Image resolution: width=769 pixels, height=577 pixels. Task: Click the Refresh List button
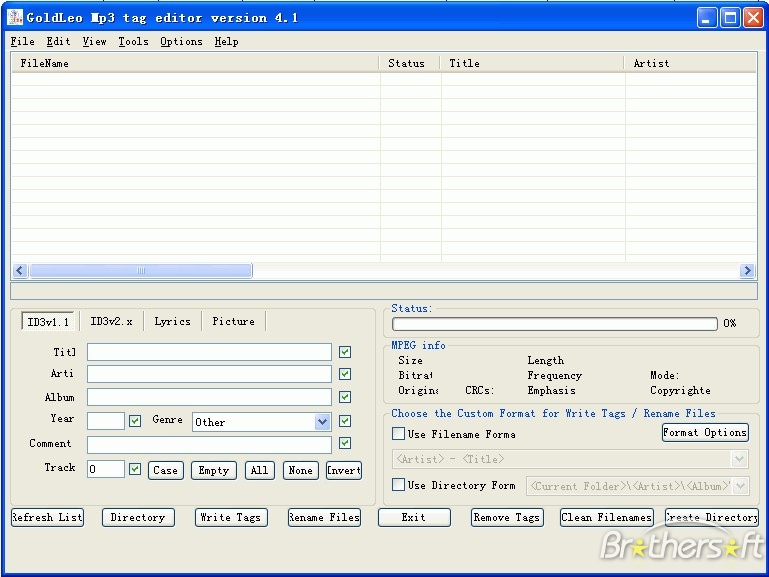[47, 517]
